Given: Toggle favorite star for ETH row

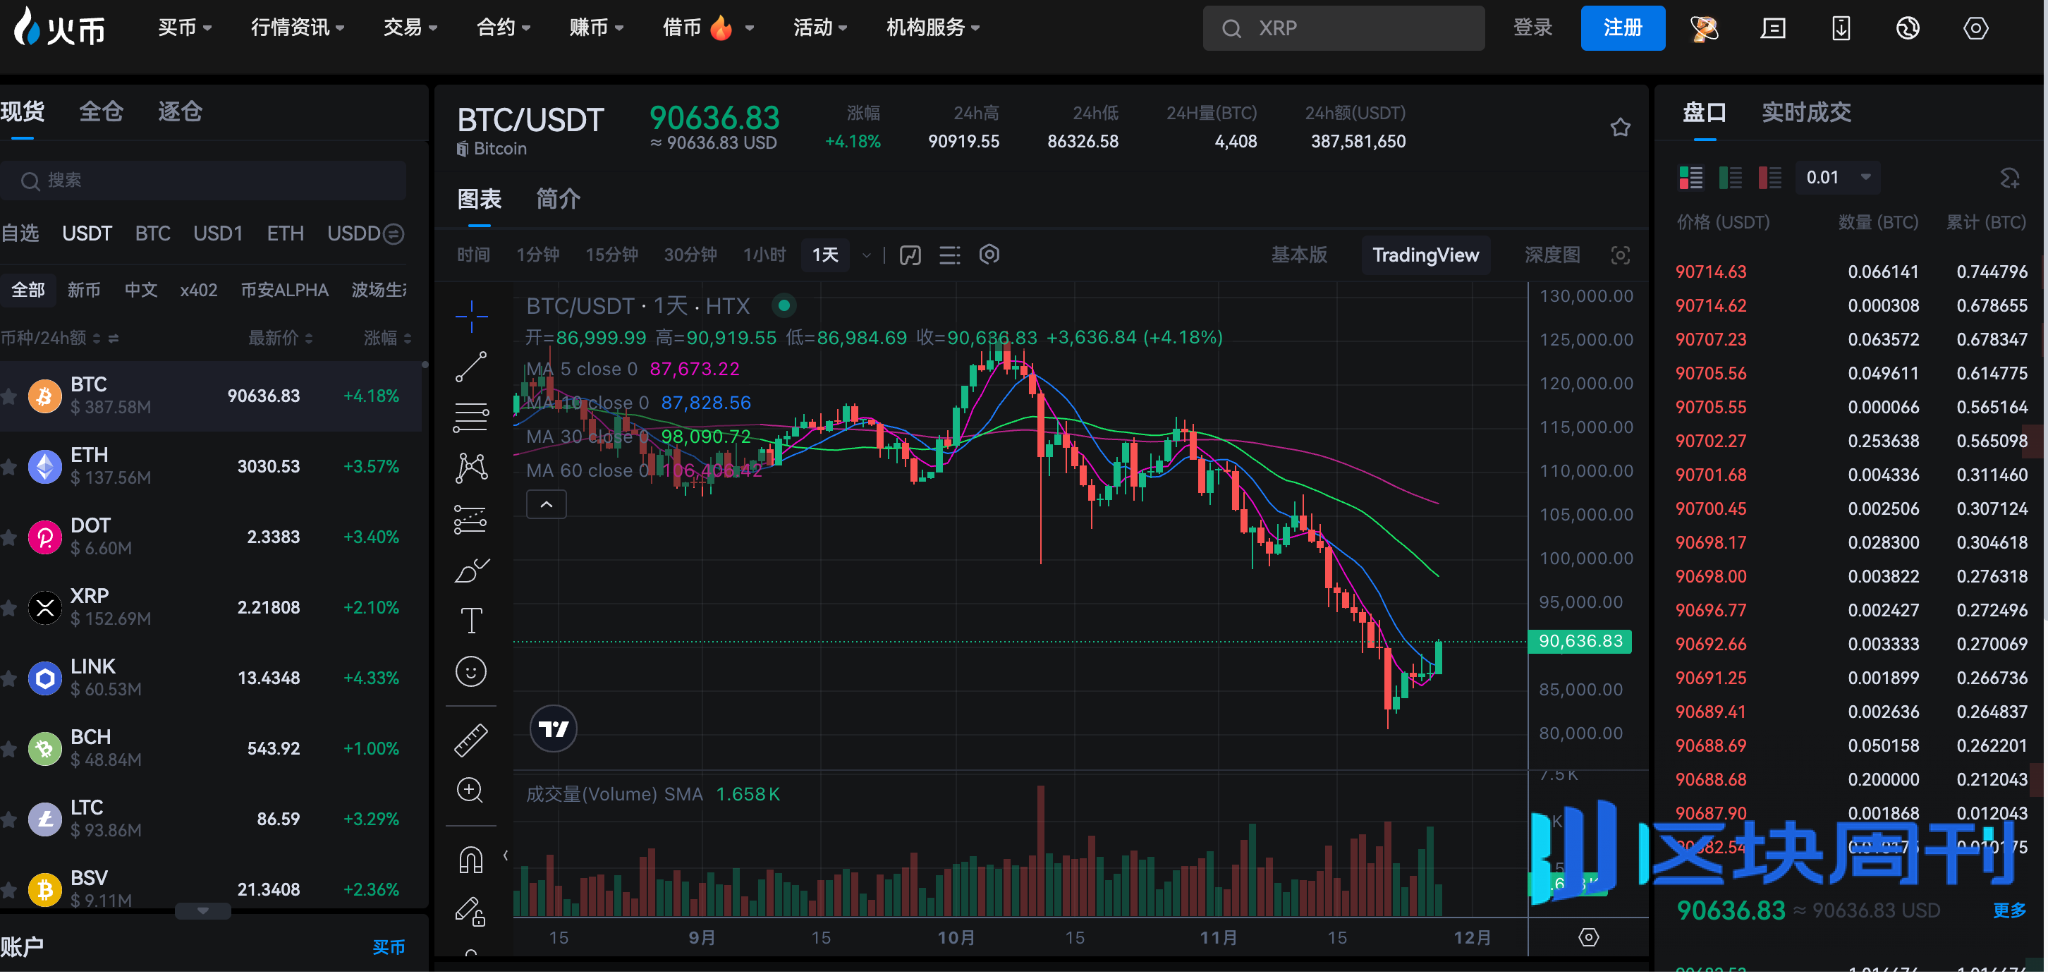Looking at the screenshot, I should coord(9,467).
